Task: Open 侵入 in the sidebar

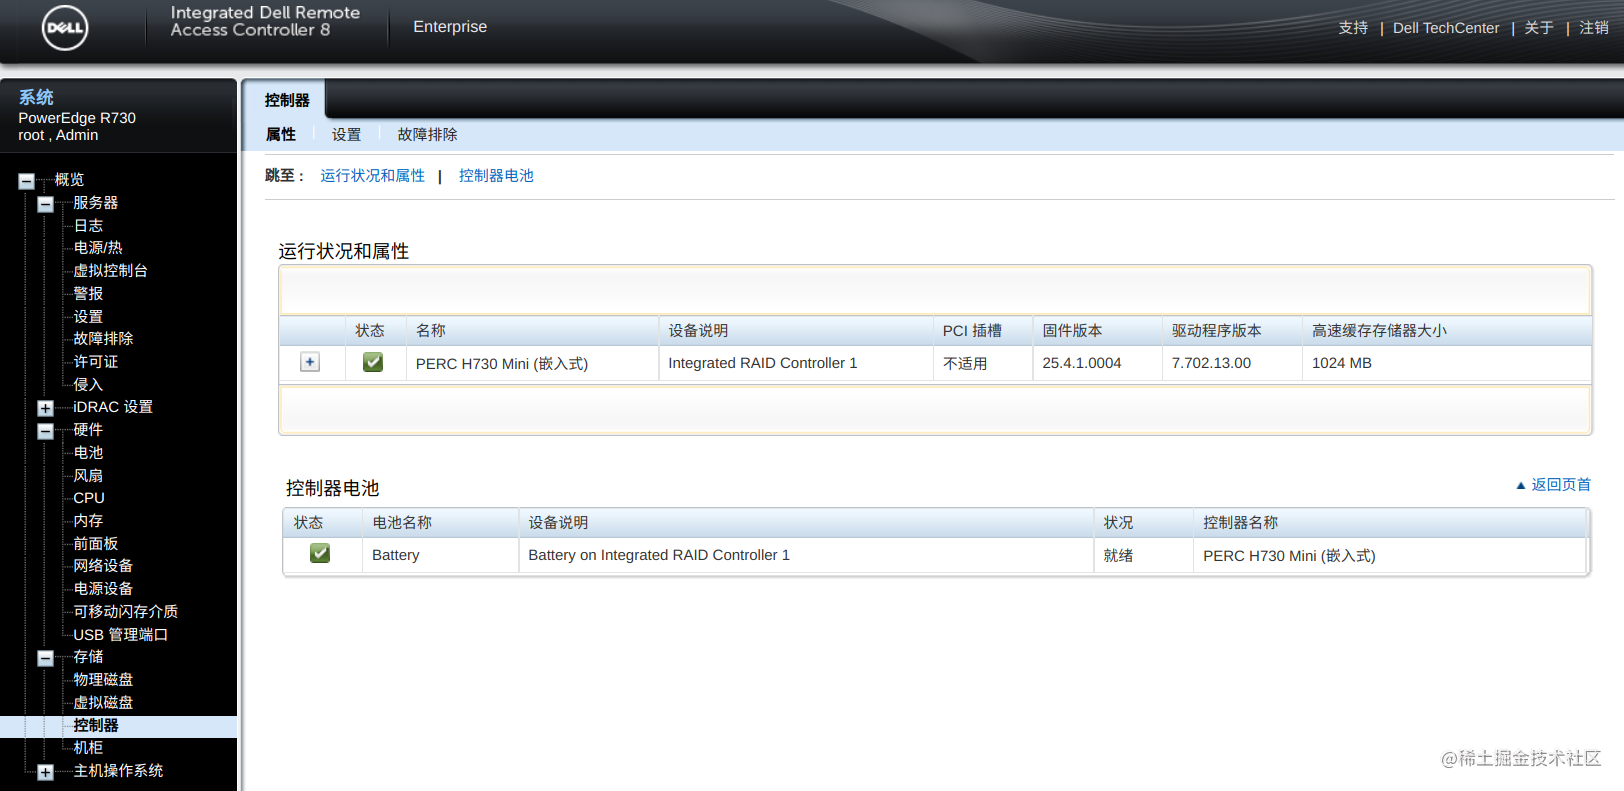Action: click(88, 384)
